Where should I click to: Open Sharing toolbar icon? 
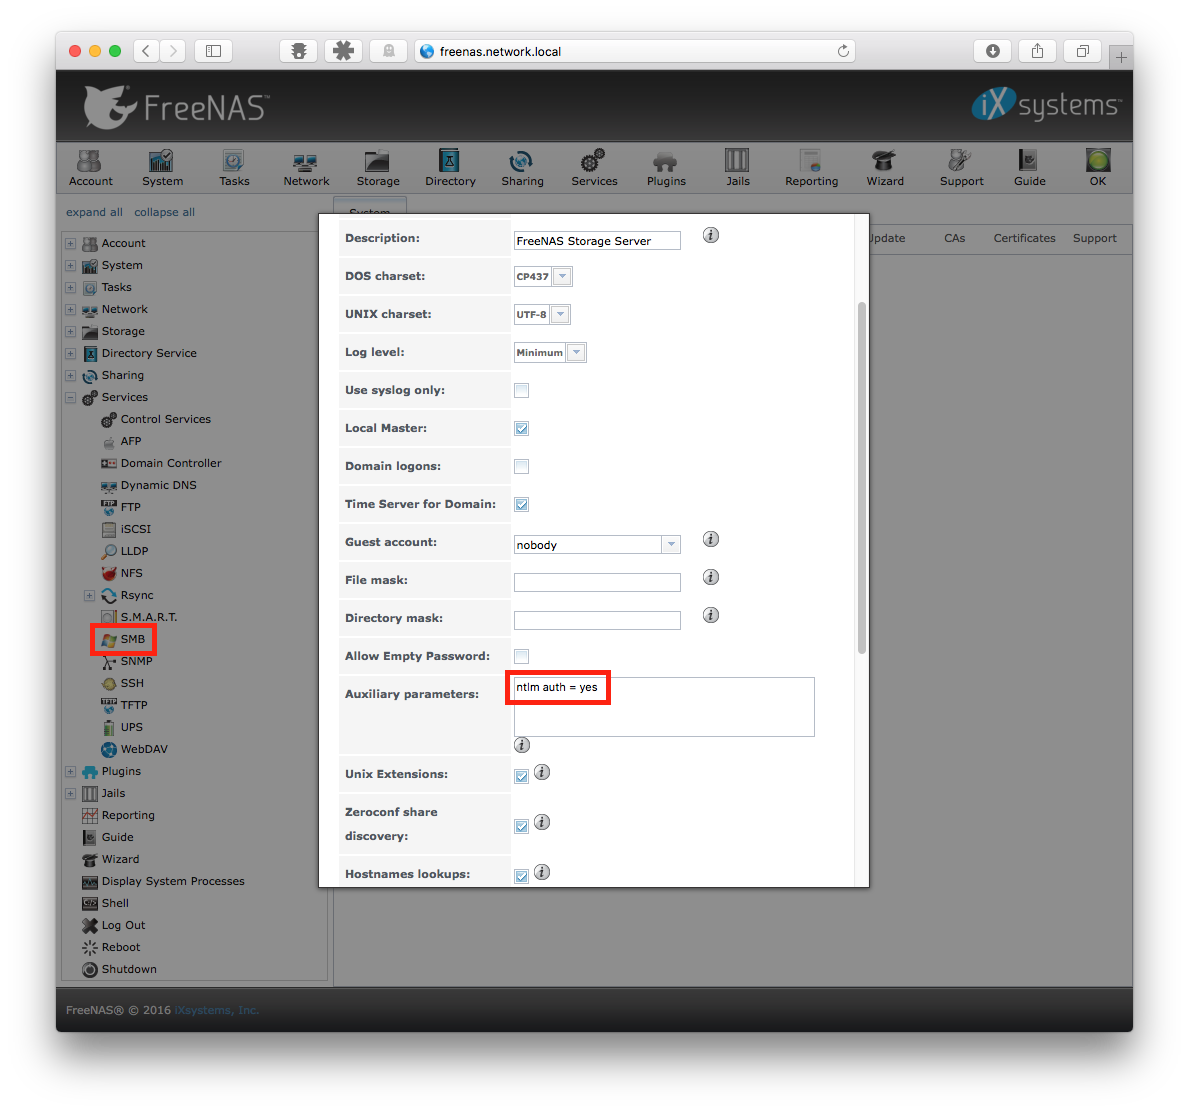pos(522,168)
